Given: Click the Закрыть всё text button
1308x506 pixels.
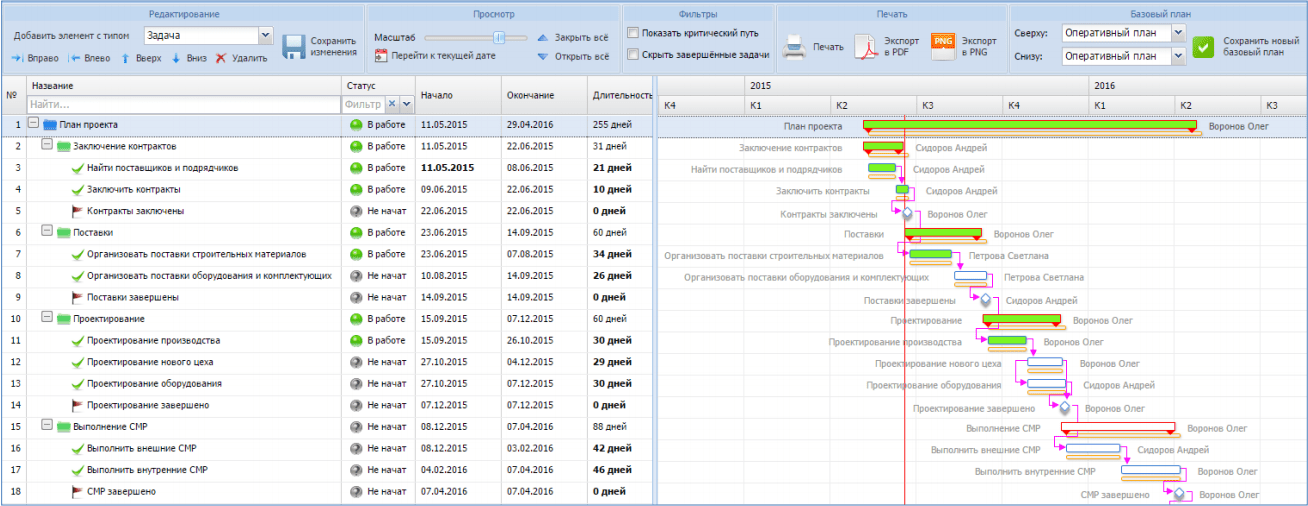Looking at the screenshot, I should [581, 37].
